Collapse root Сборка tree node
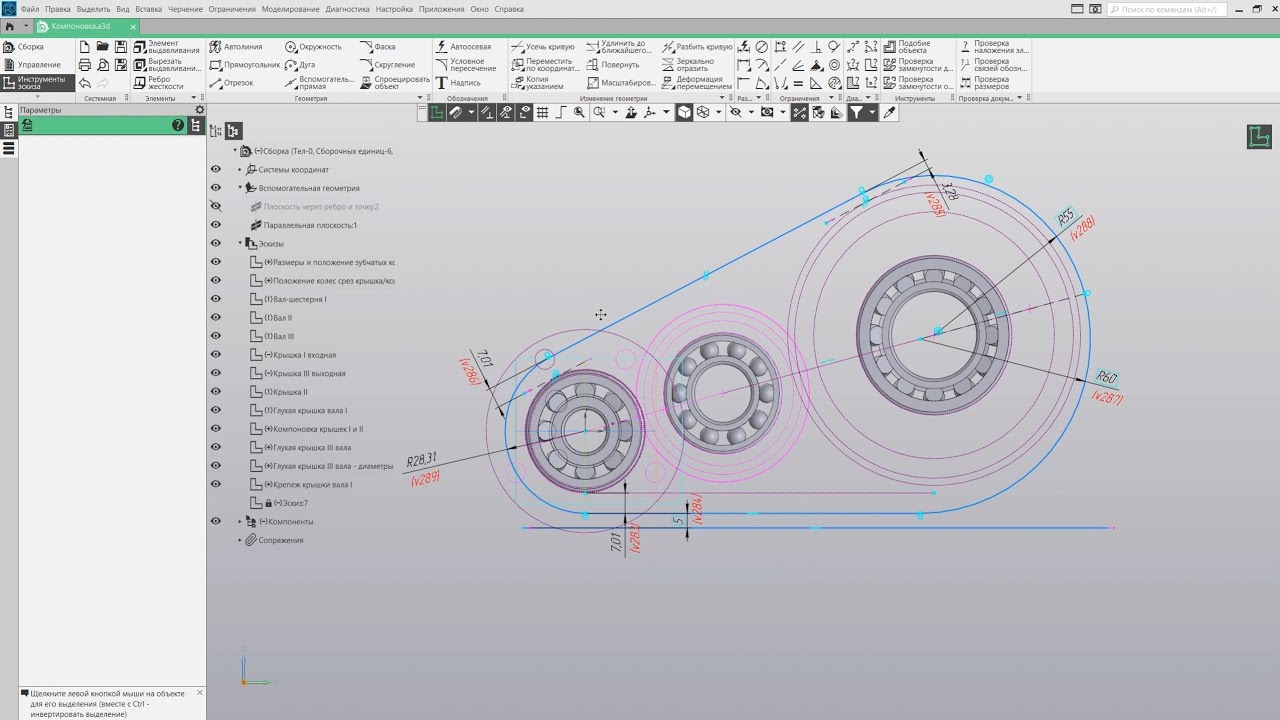Image resolution: width=1280 pixels, height=720 pixels. coord(235,151)
